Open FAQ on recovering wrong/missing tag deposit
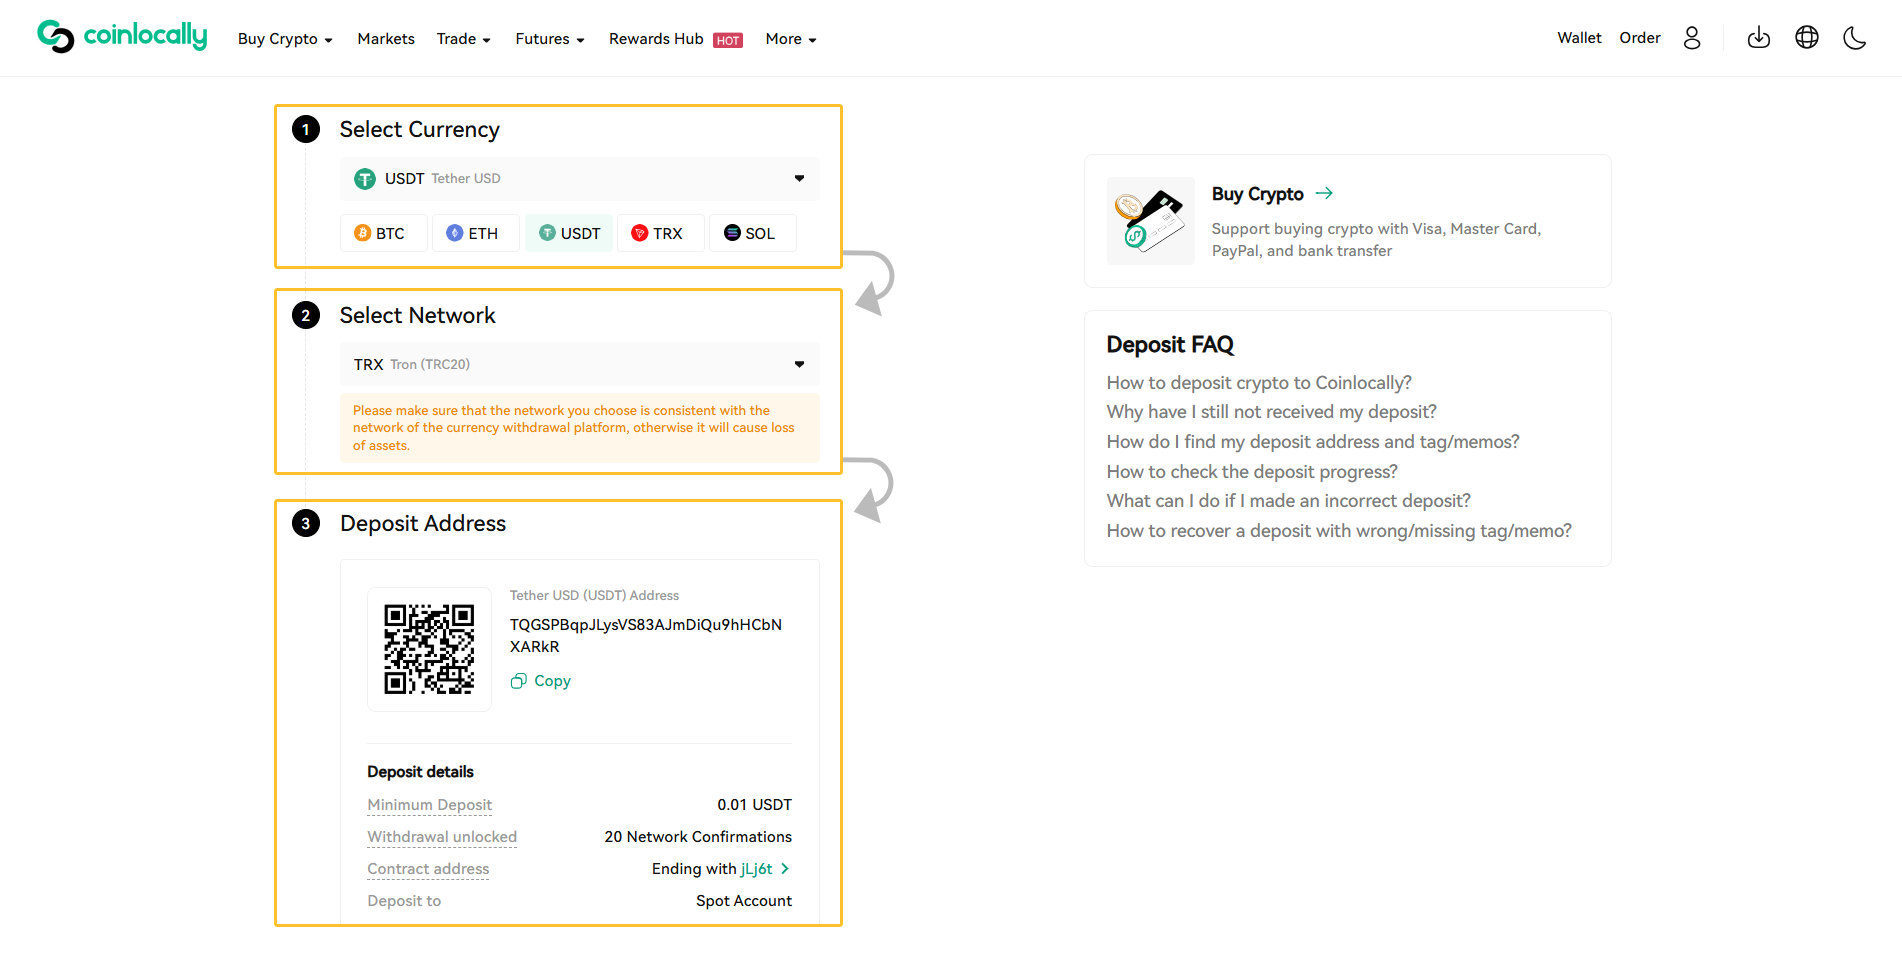The height and width of the screenshot is (966, 1902). click(1339, 531)
